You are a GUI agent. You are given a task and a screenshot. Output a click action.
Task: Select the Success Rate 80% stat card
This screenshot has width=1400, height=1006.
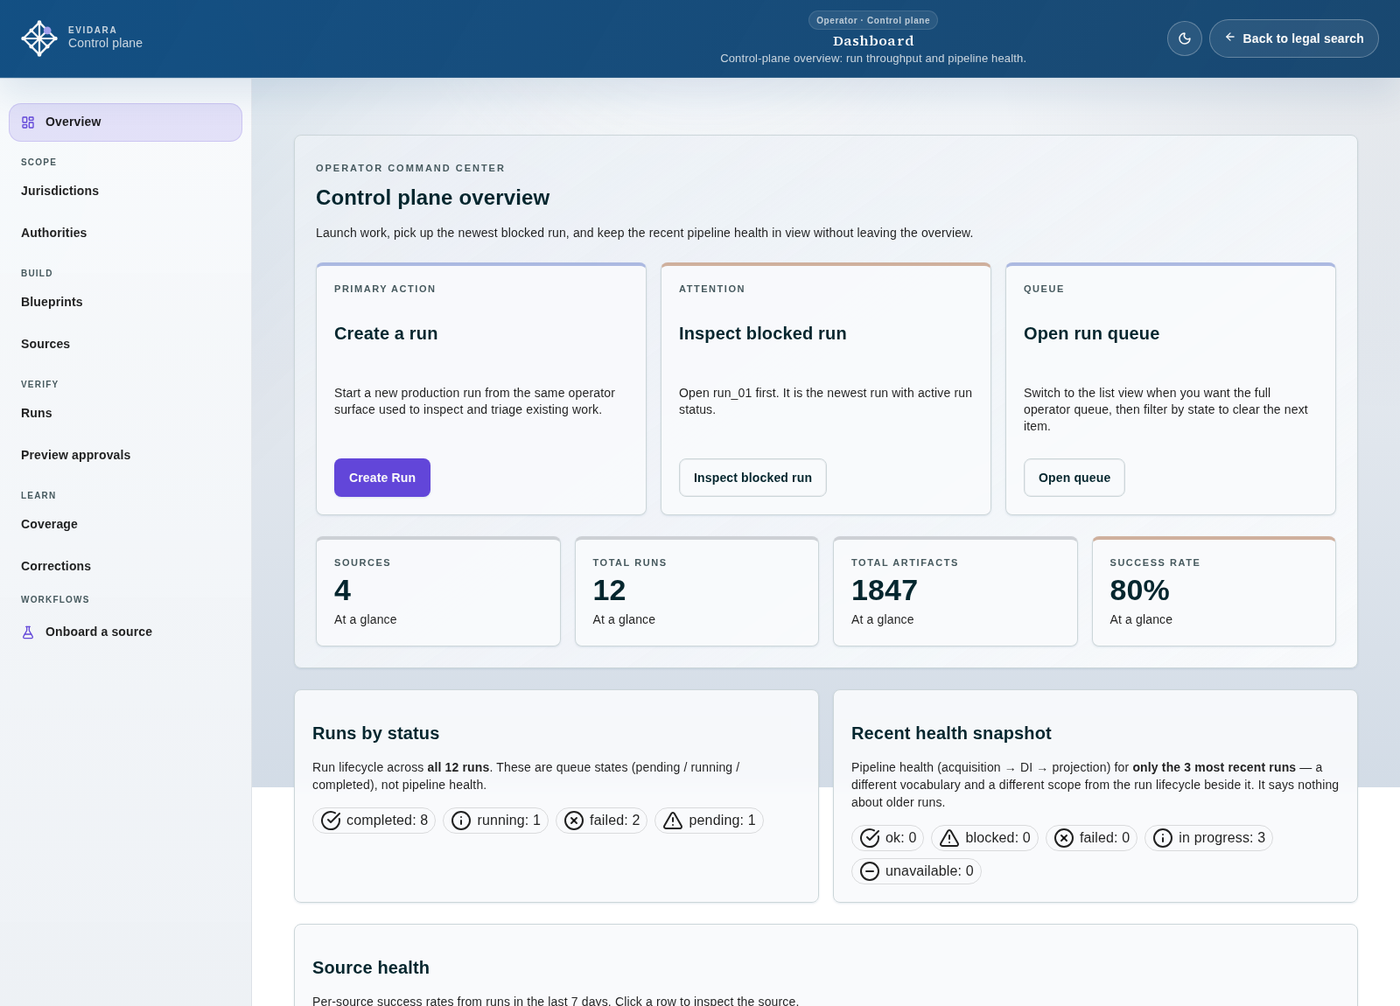(1214, 592)
